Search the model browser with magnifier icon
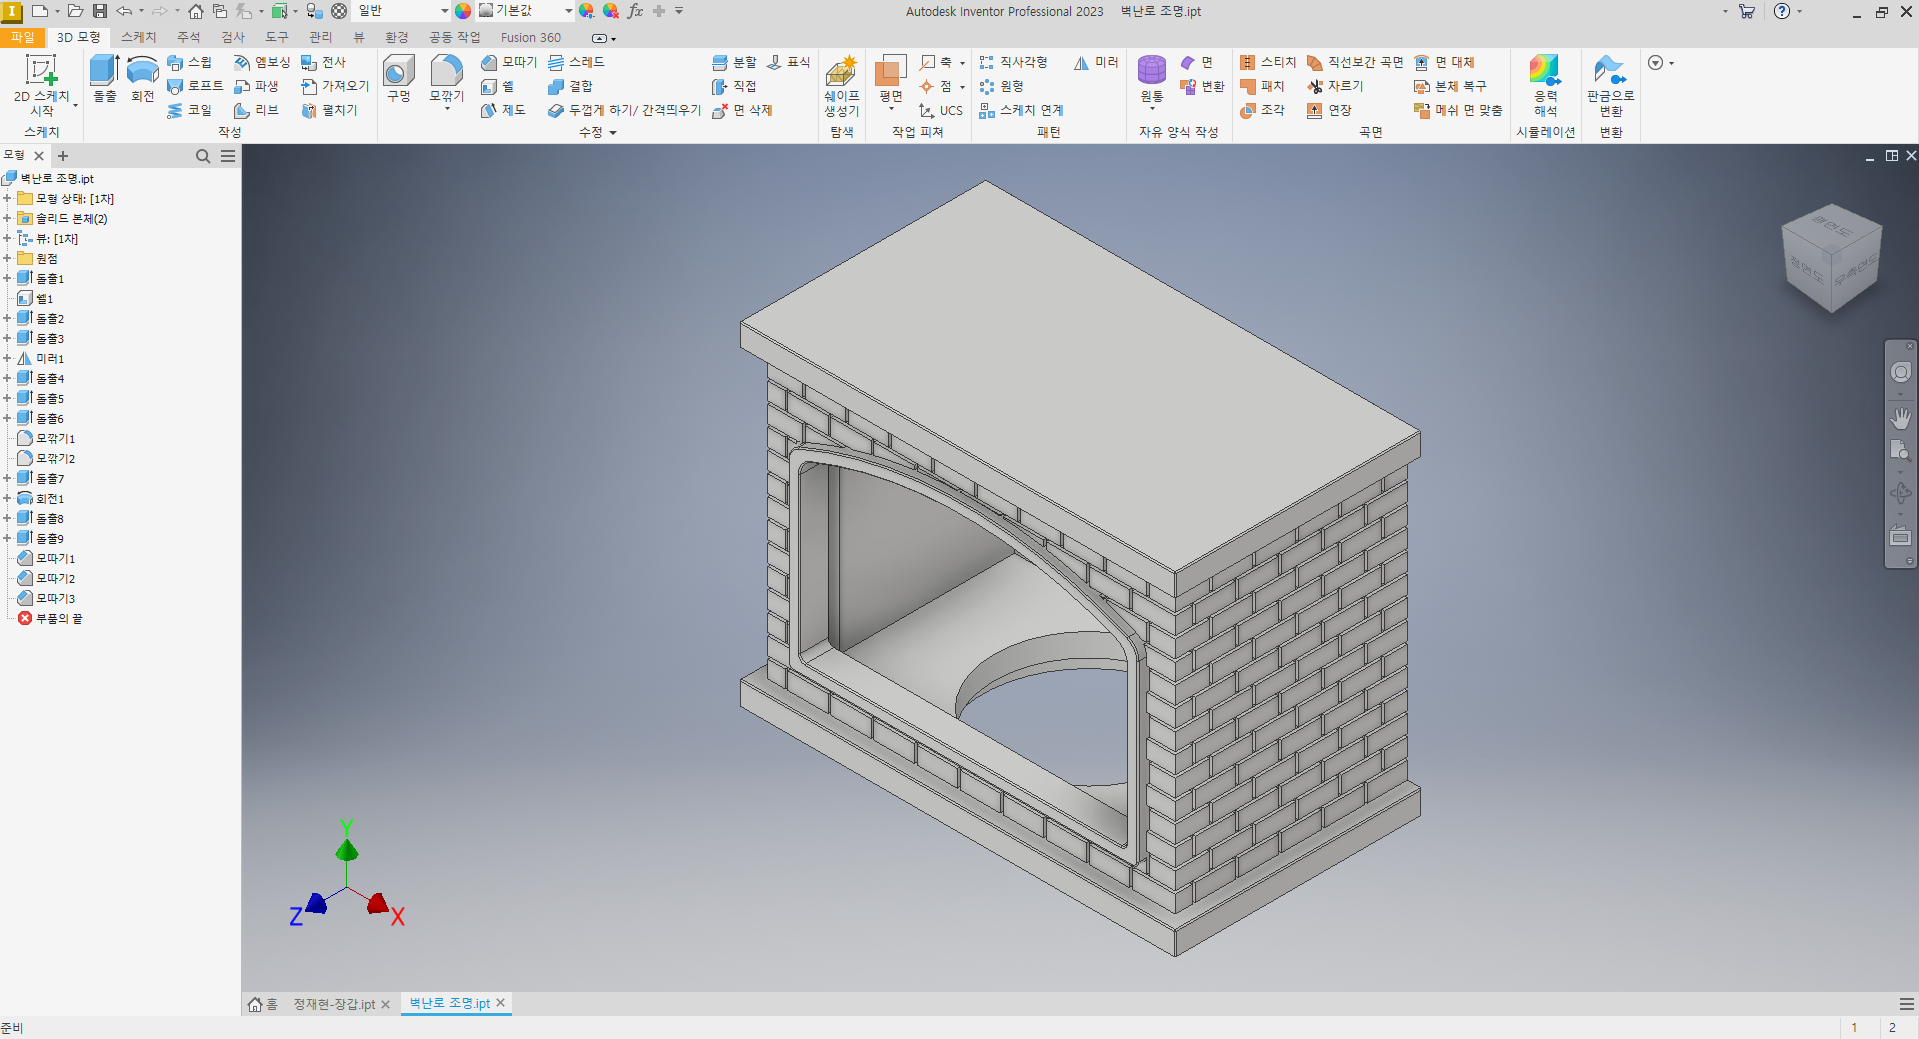Viewport: 1919px width, 1039px height. [x=203, y=156]
